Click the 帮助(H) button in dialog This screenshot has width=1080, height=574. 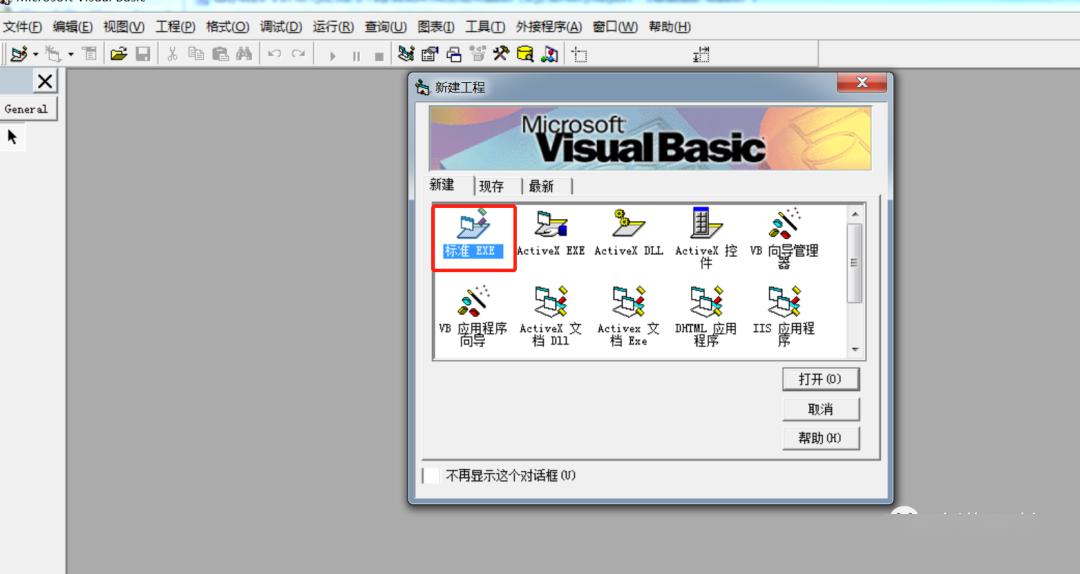tap(820, 438)
